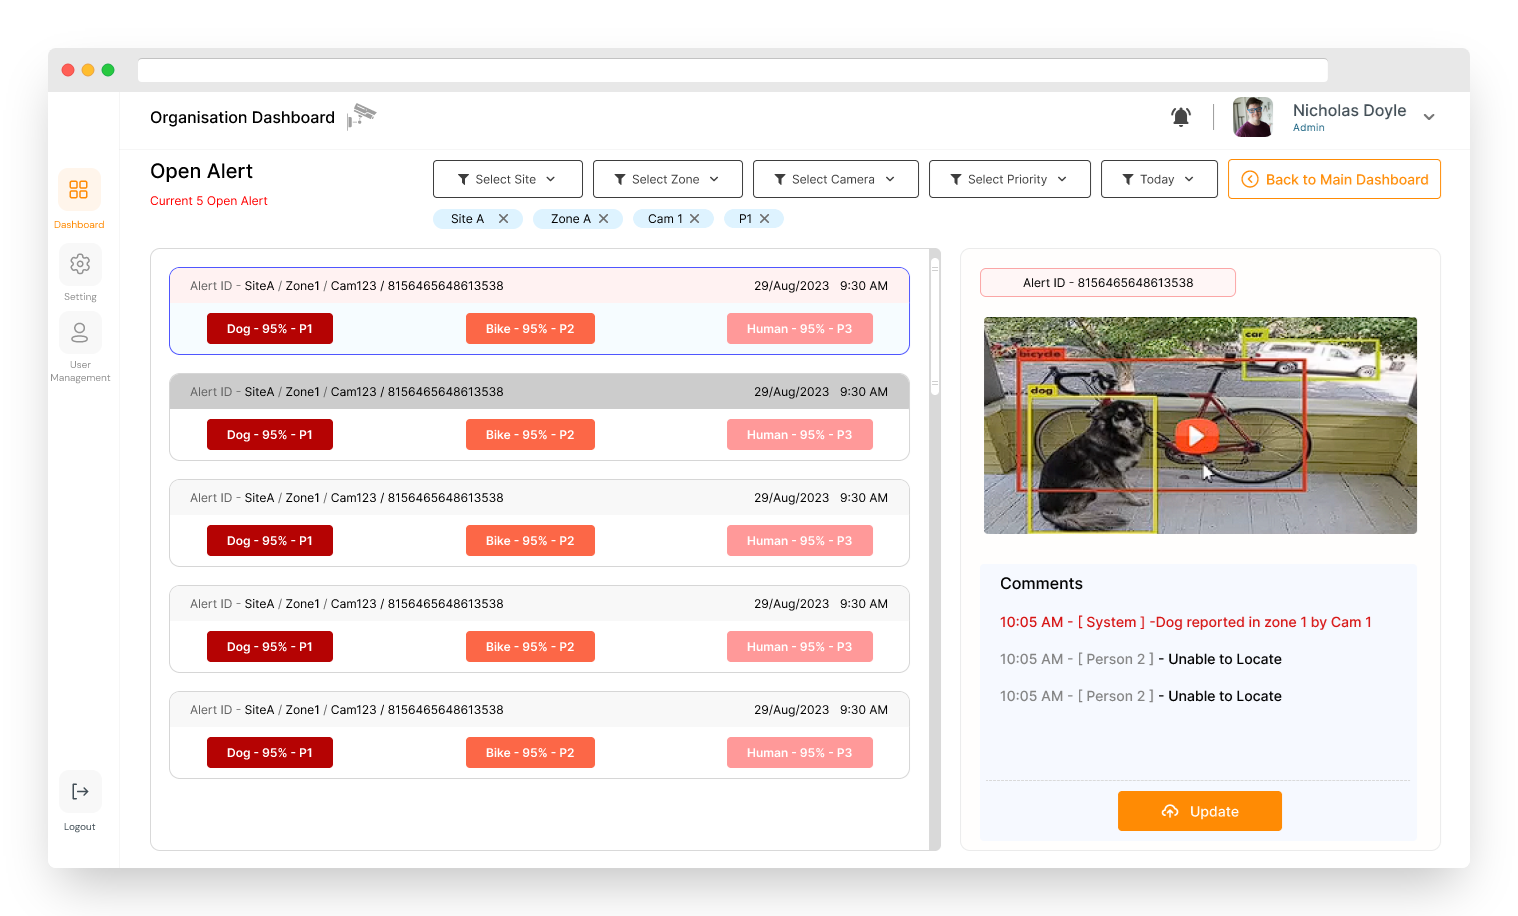Expand the user account menu chevron
Screen dimensions: 1518x916
click(1429, 117)
